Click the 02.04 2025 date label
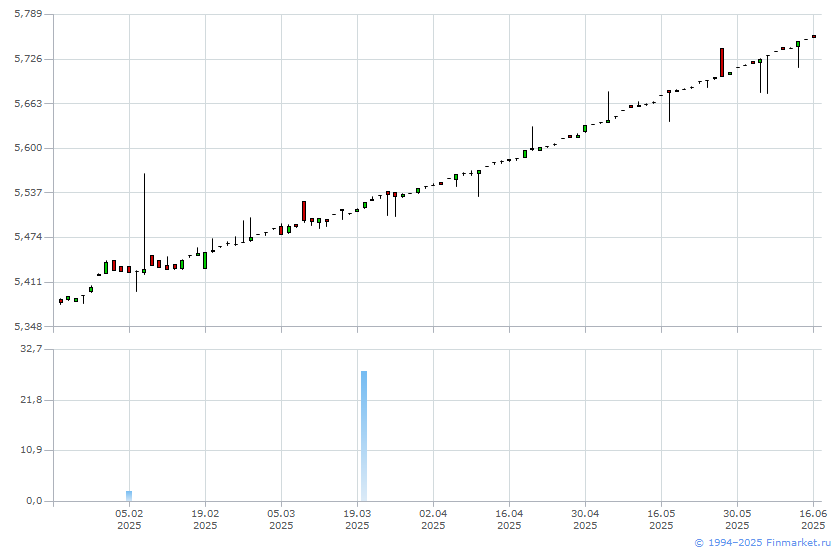 pyautogui.click(x=433, y=519)
